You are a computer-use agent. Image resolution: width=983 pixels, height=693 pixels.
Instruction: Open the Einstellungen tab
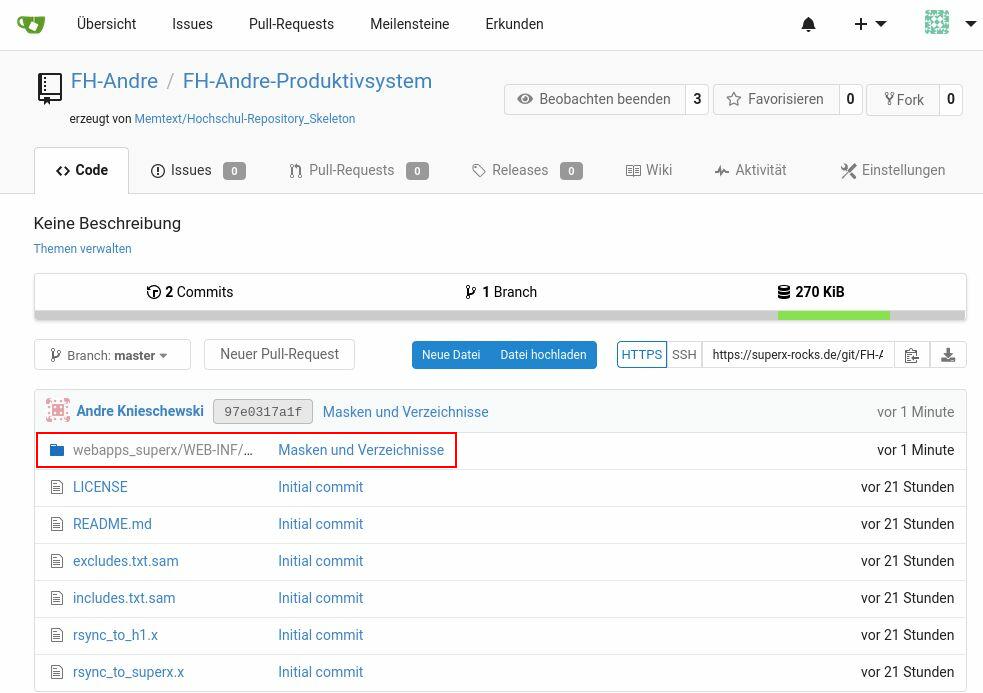click(892, 170)
